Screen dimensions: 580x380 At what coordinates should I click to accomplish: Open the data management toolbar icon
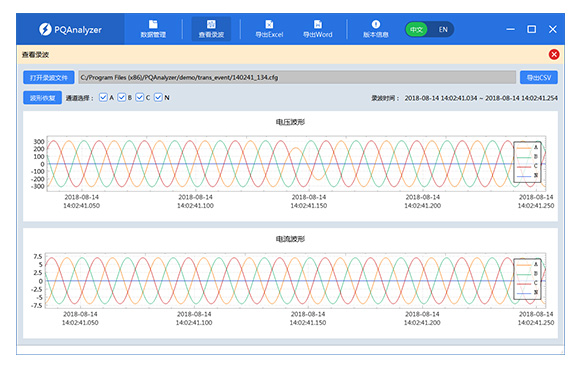[153, 24]
